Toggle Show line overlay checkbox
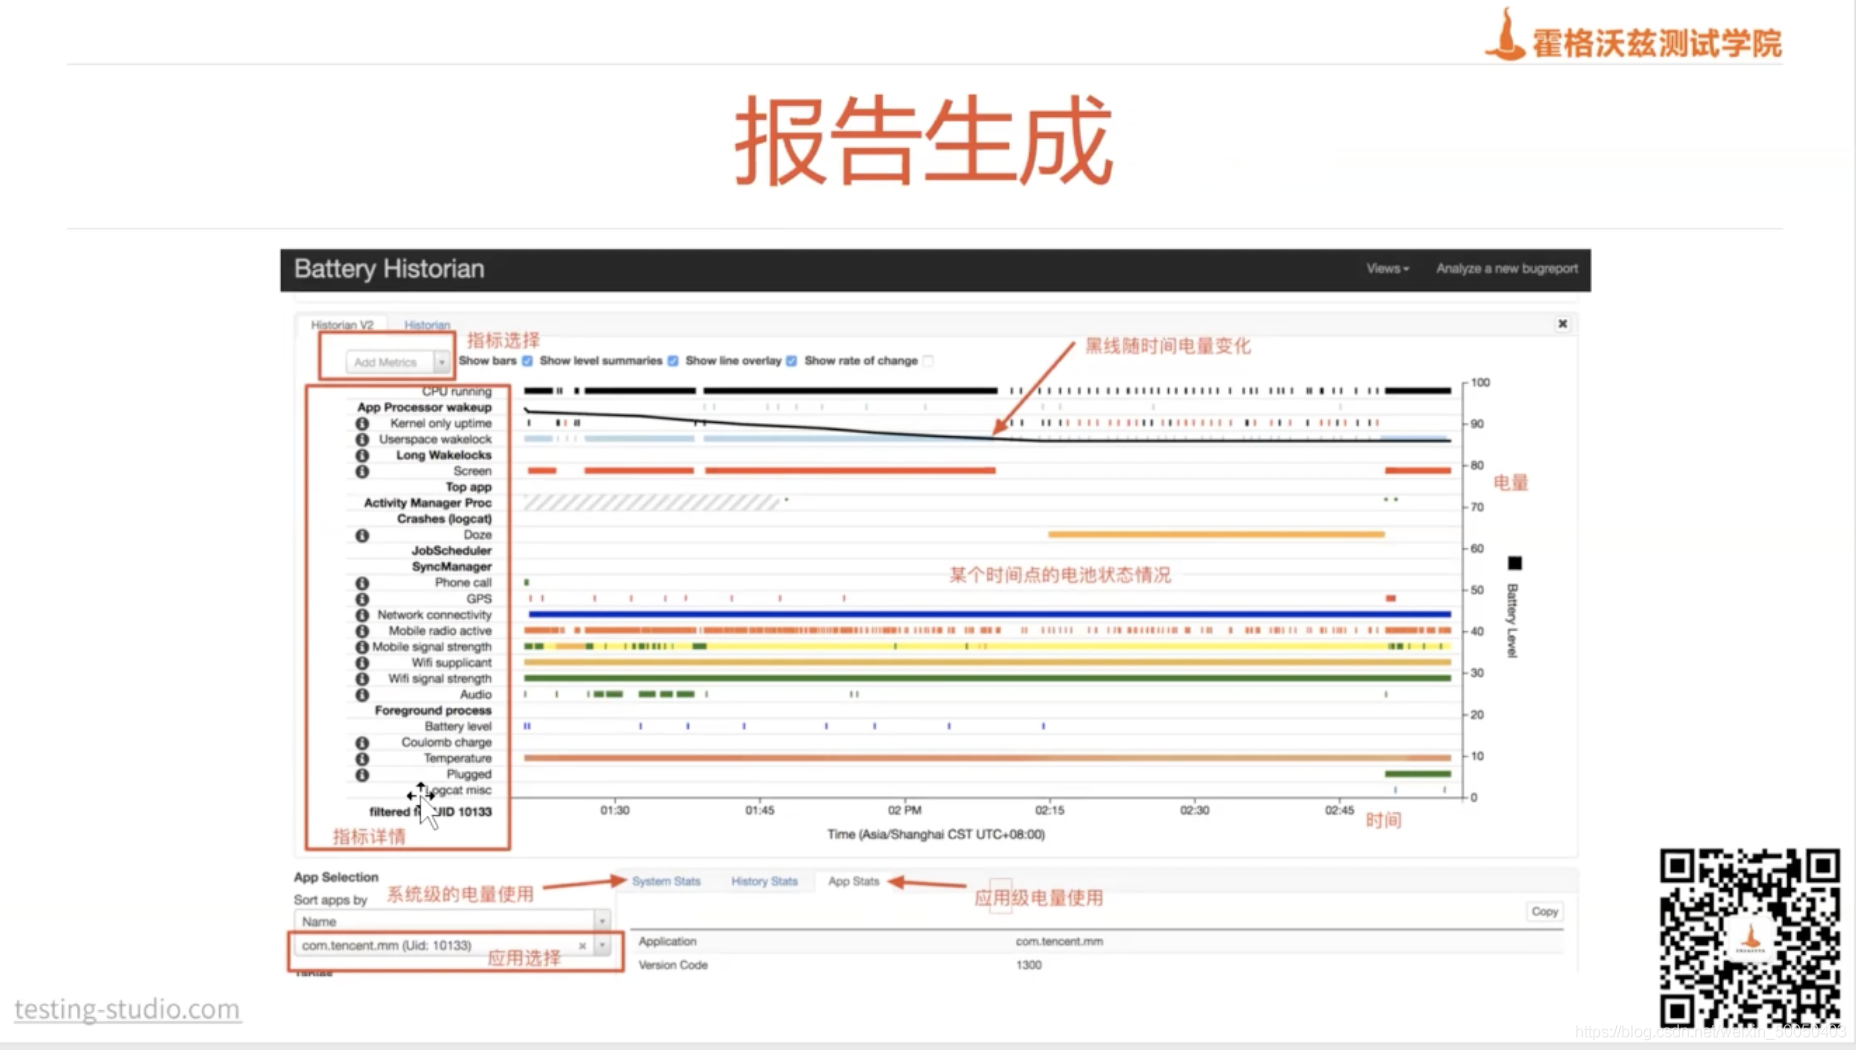 pos(791,361)
